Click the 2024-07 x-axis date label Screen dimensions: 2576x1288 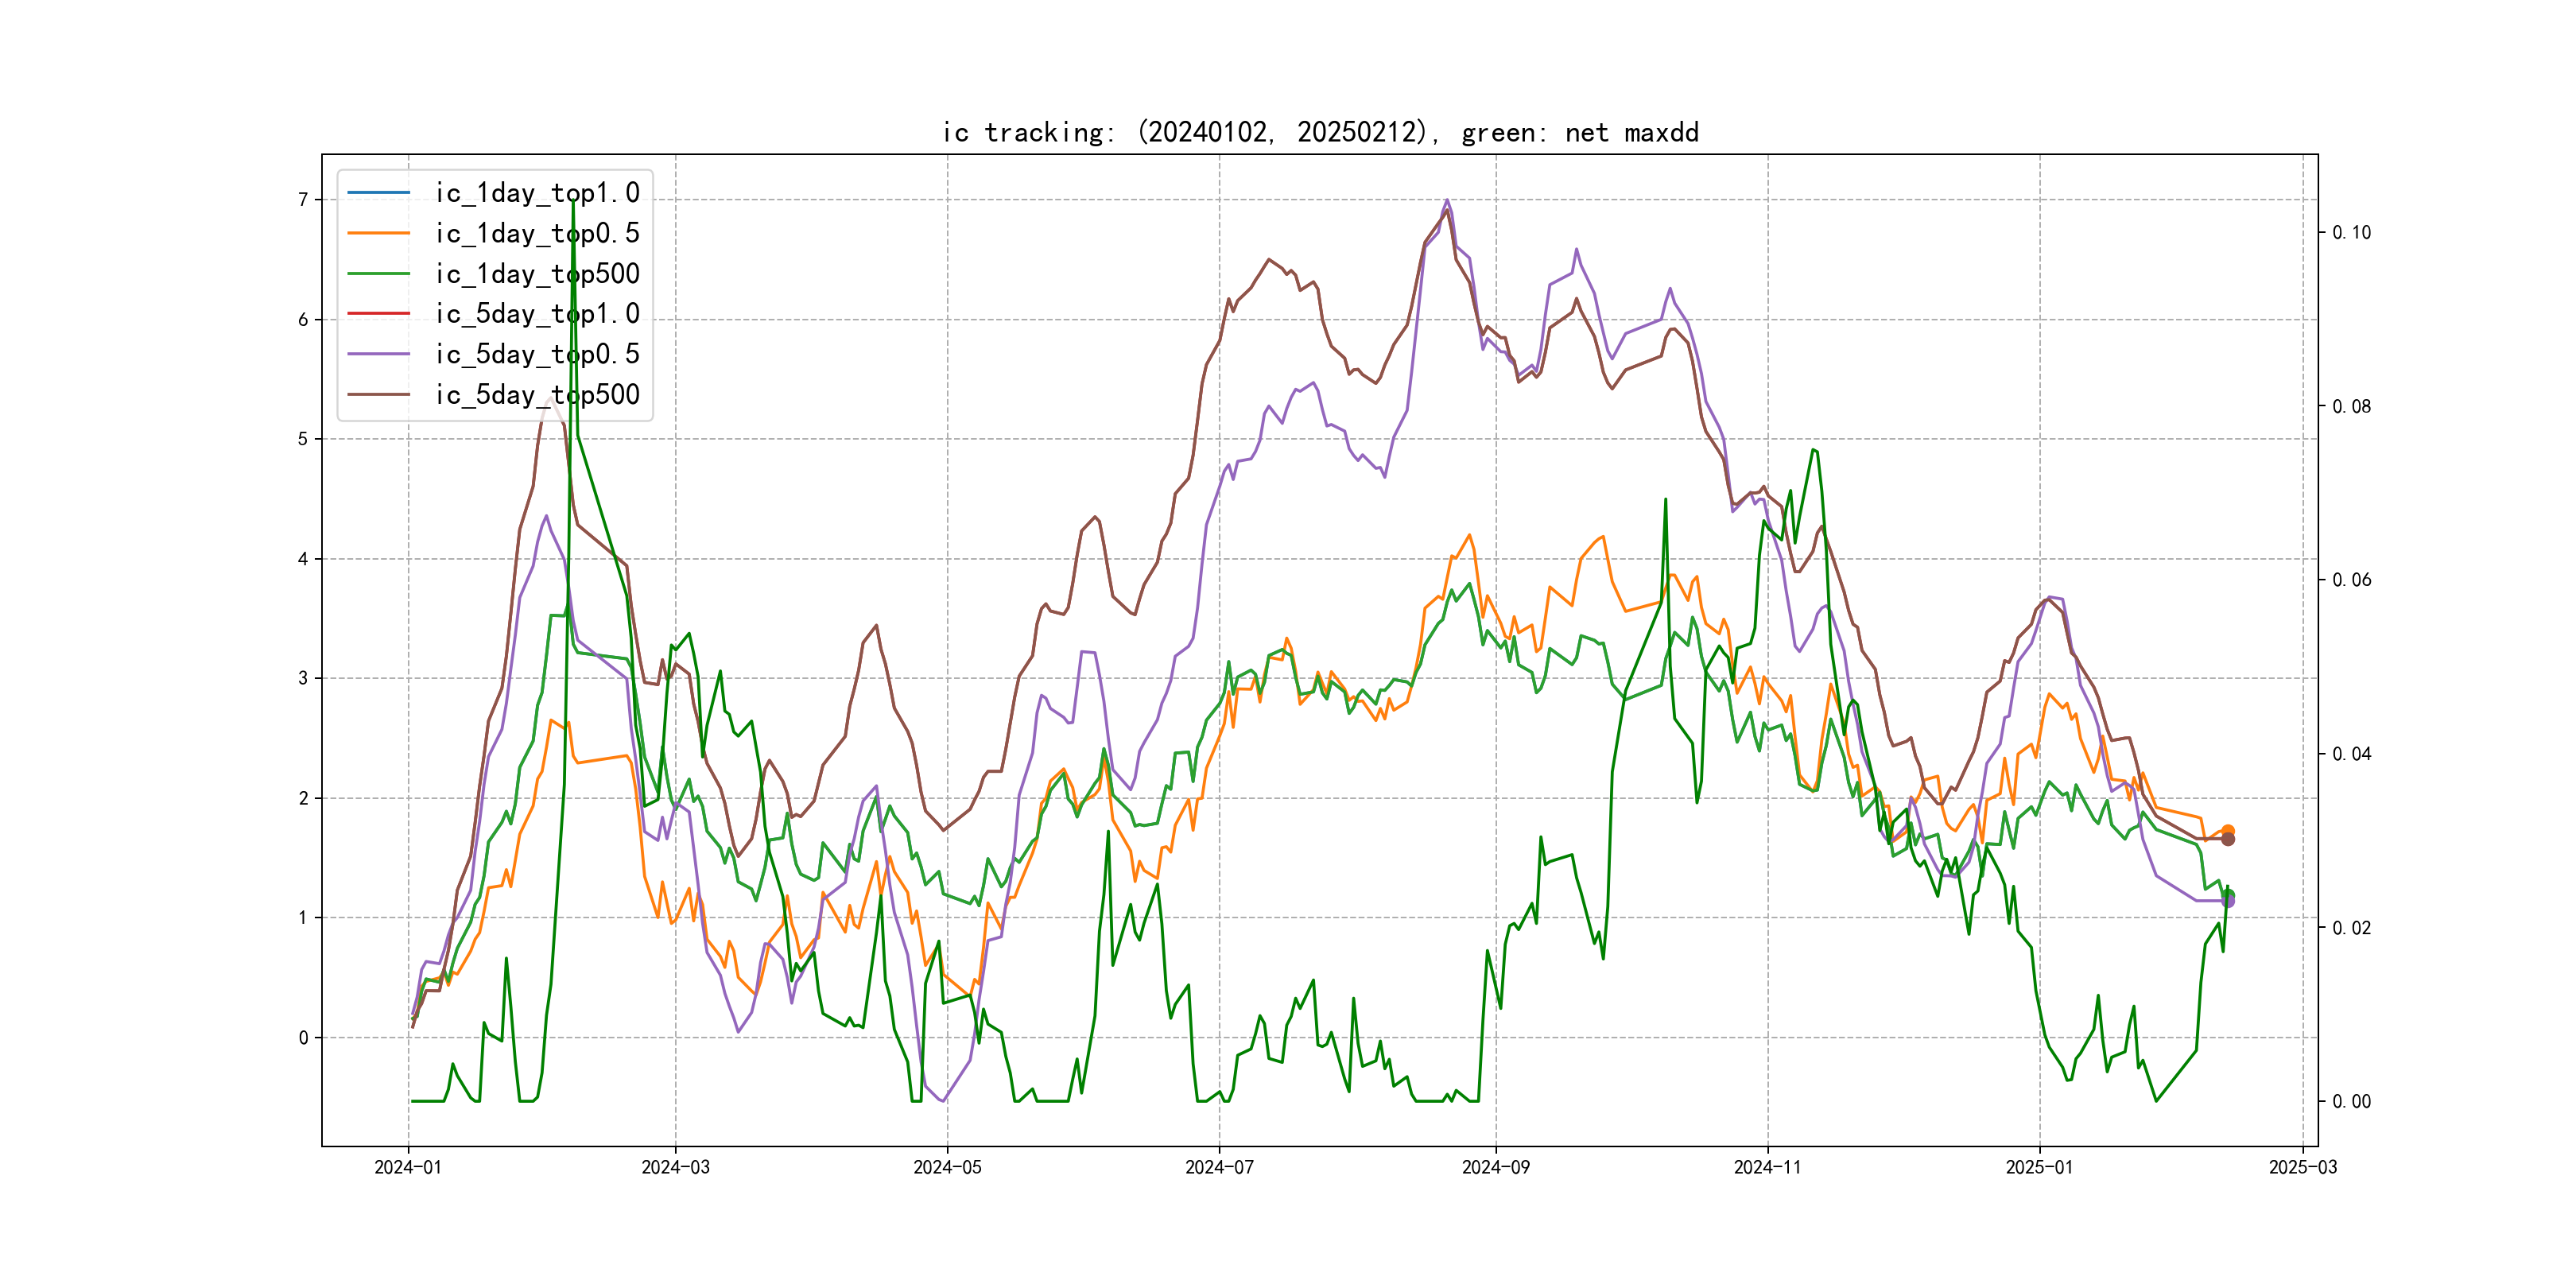[x=1219, y=1167]
